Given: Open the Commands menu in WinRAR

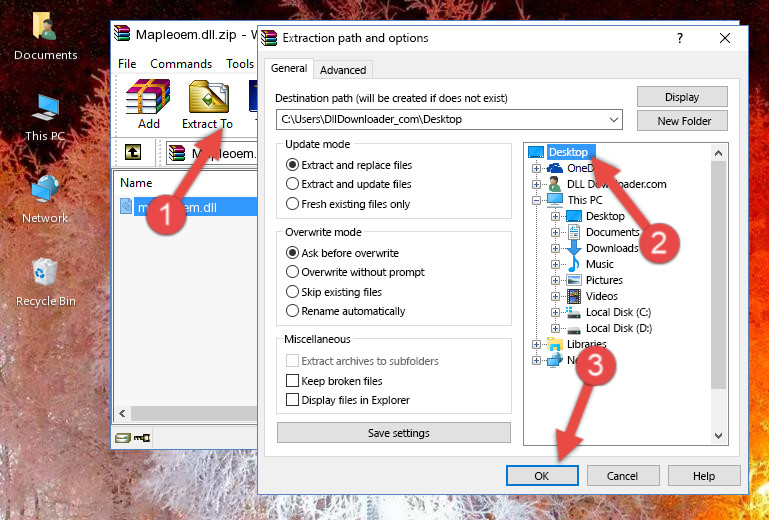Looking at the screenshot, I should pyautogui.click(x=181, y=64).
